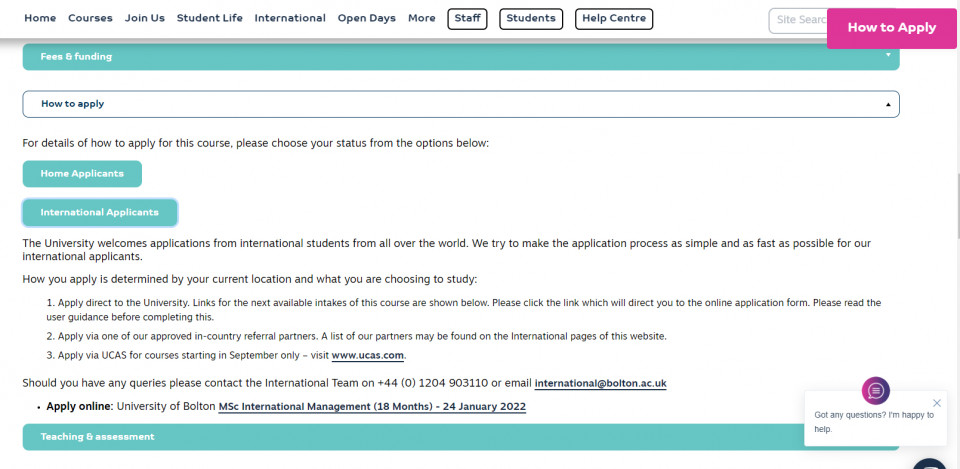Open the Student Life menu
The height and width of the screenshot is (469, 960).
coord(209,18)
